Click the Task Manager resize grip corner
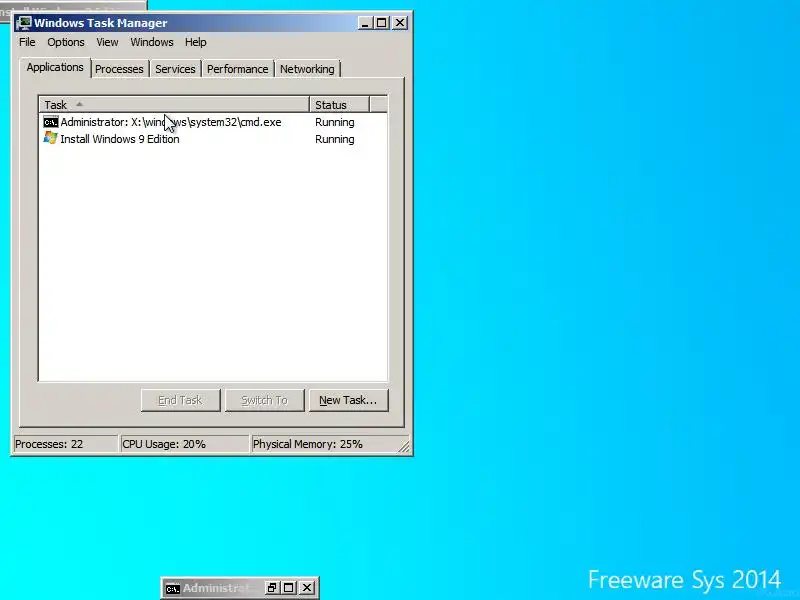The height and width of the screenshot is (600, 800). coord(404,446)
